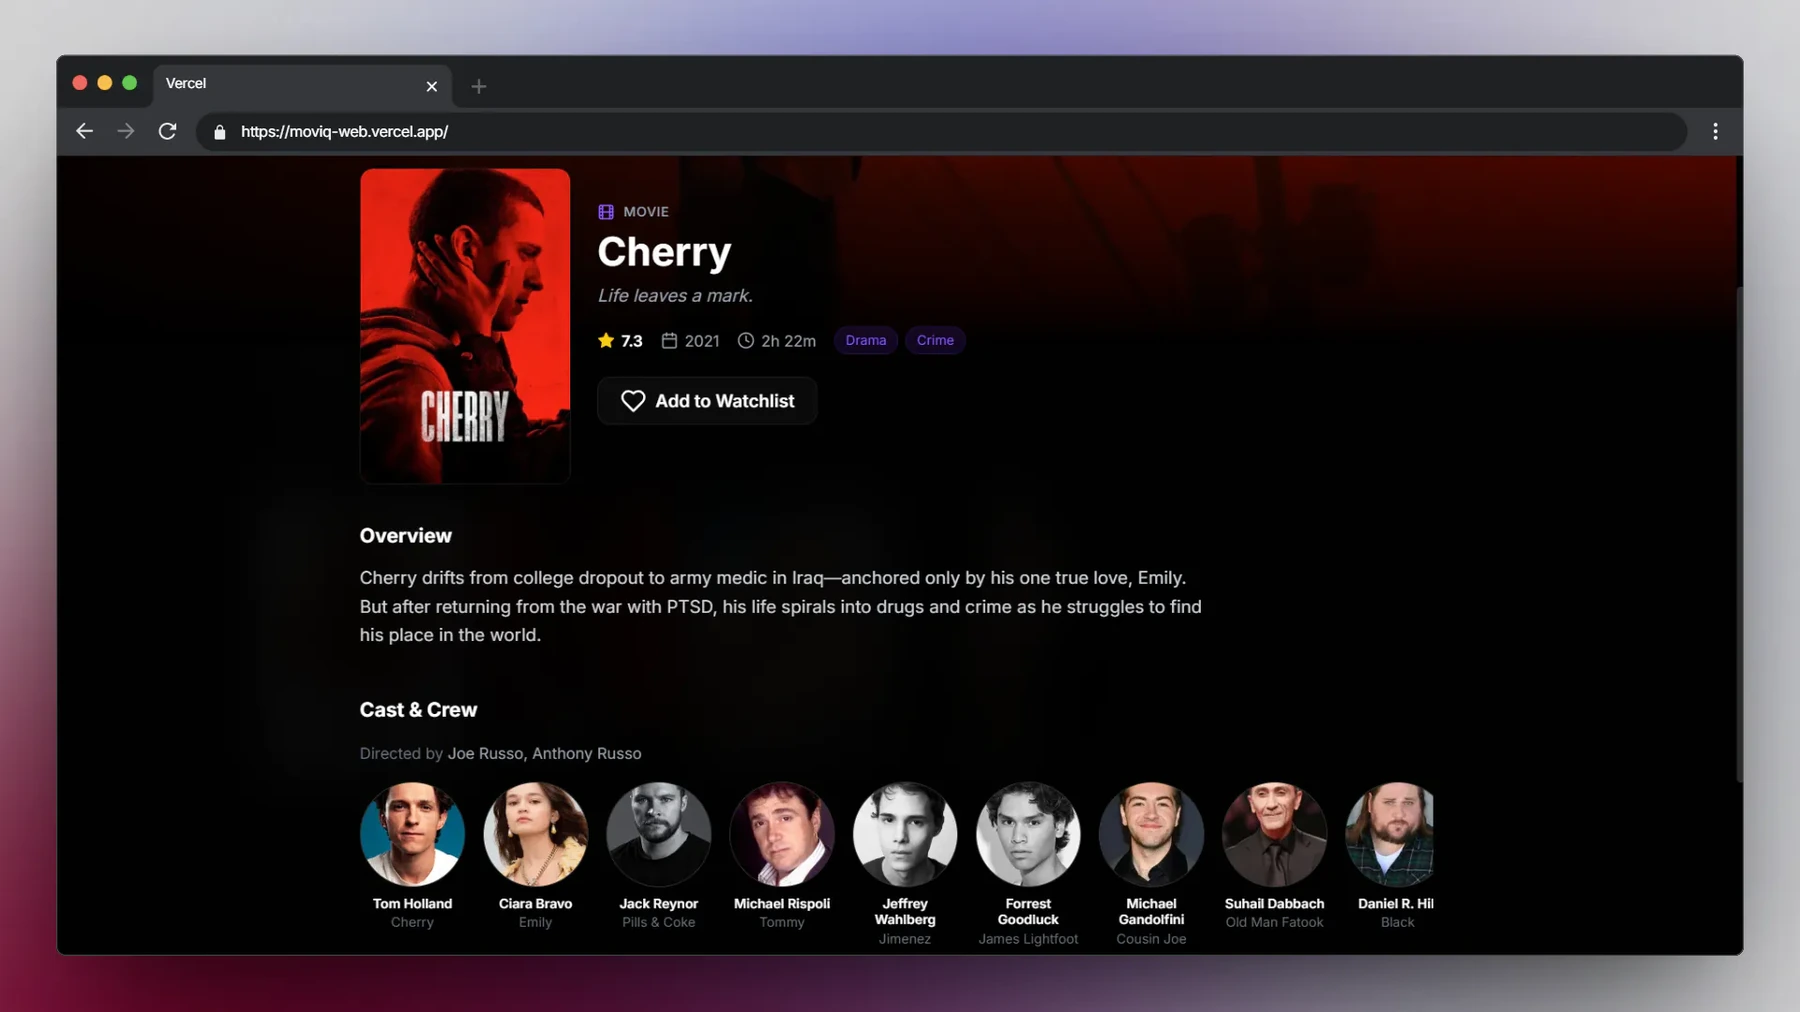The width and height of the screenshot is (1800, 1012).
Task: Maximize the window with the green button
Action: click(130, 83)
